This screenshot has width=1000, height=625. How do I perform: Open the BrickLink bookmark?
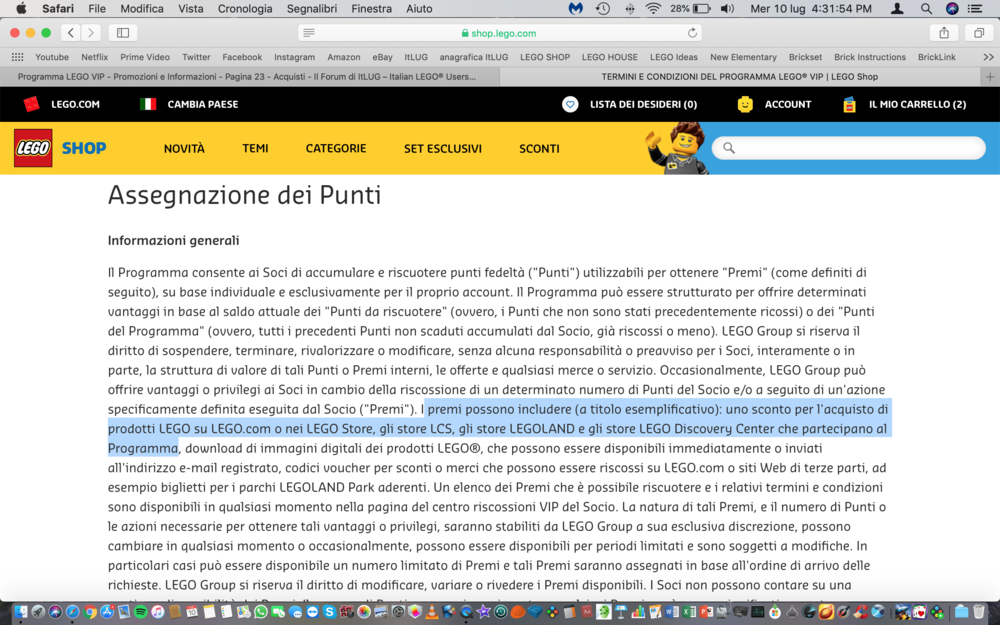937,57
